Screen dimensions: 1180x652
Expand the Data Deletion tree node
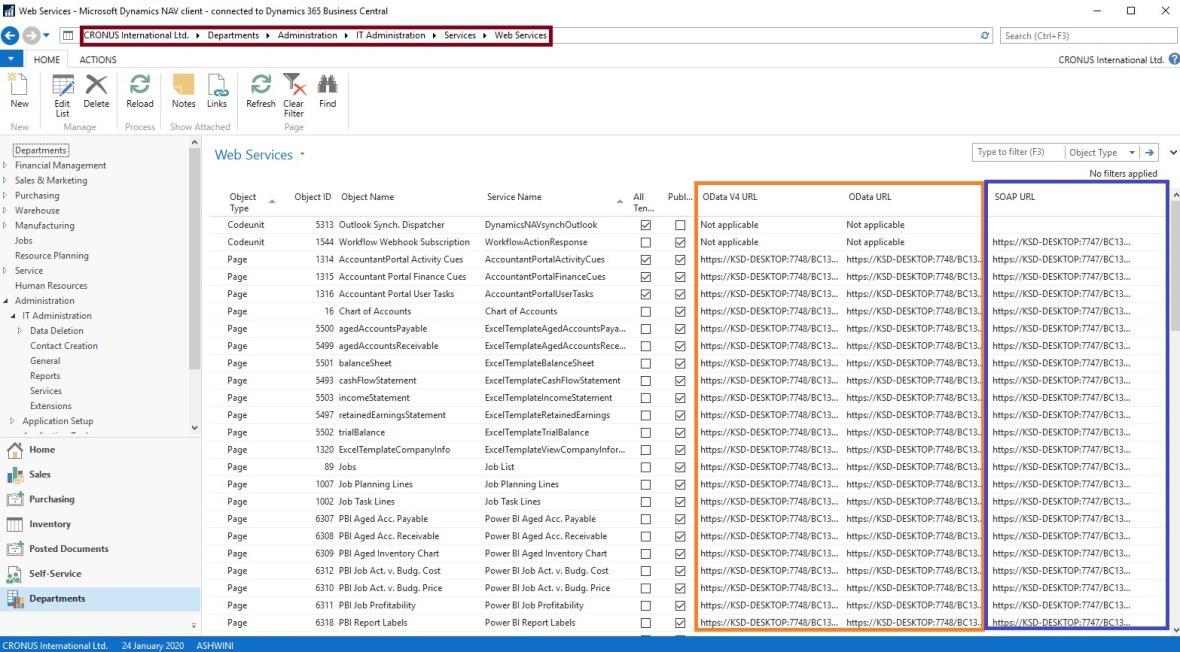[20, 331]
